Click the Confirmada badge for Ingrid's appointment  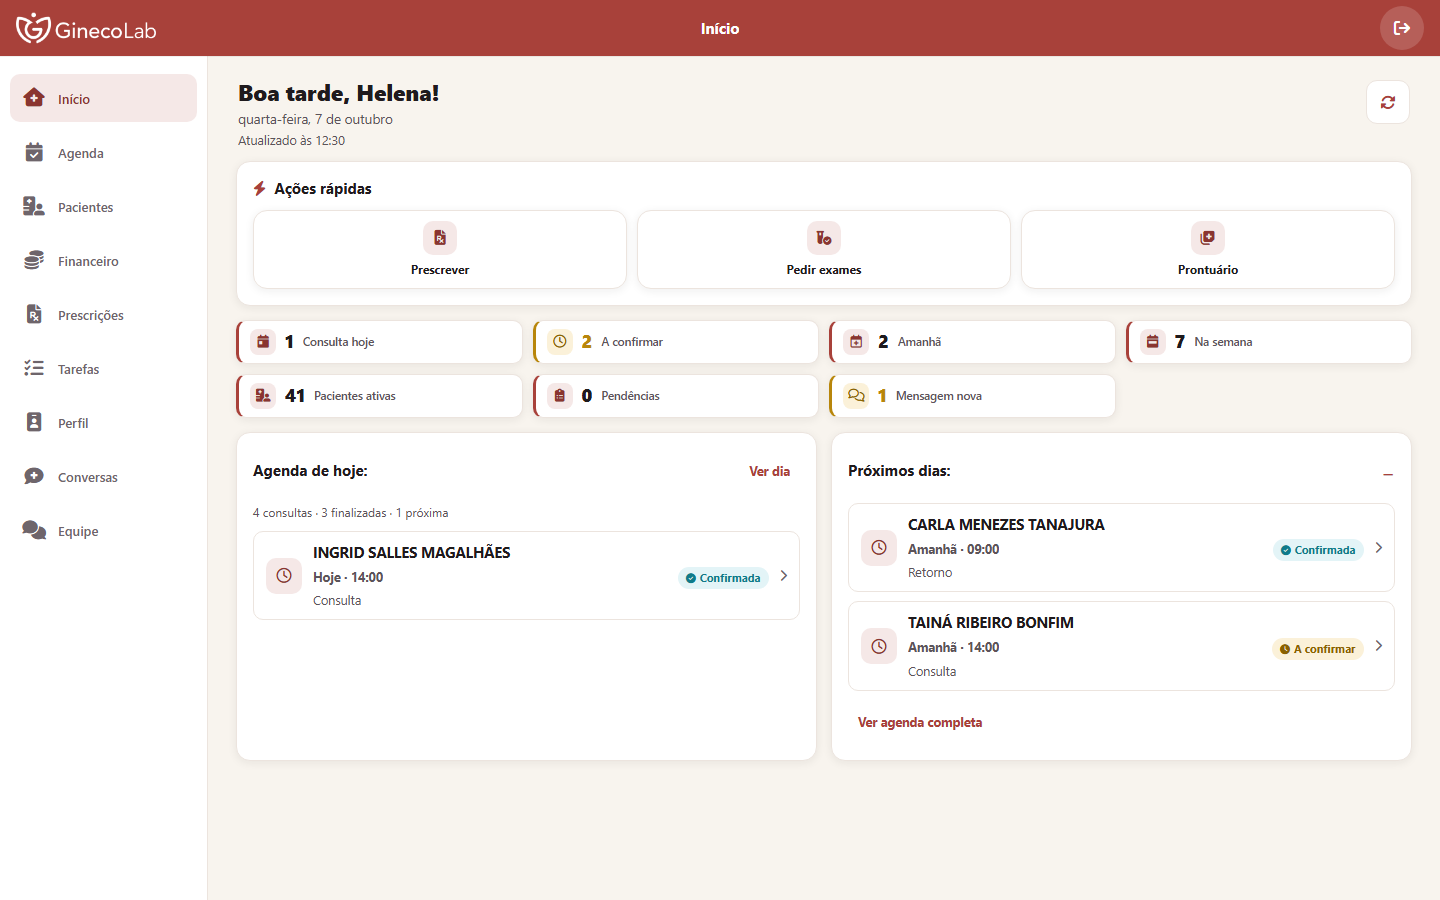723,578
